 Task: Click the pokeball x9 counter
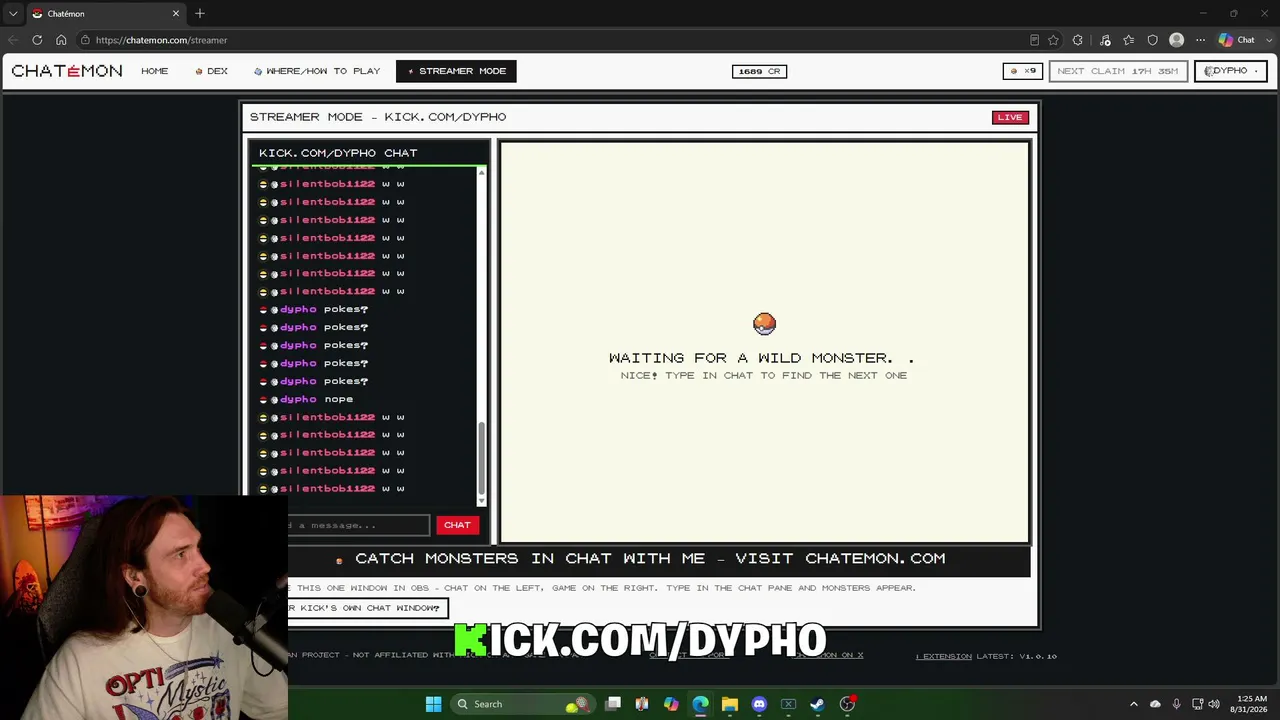[1023, 71]
